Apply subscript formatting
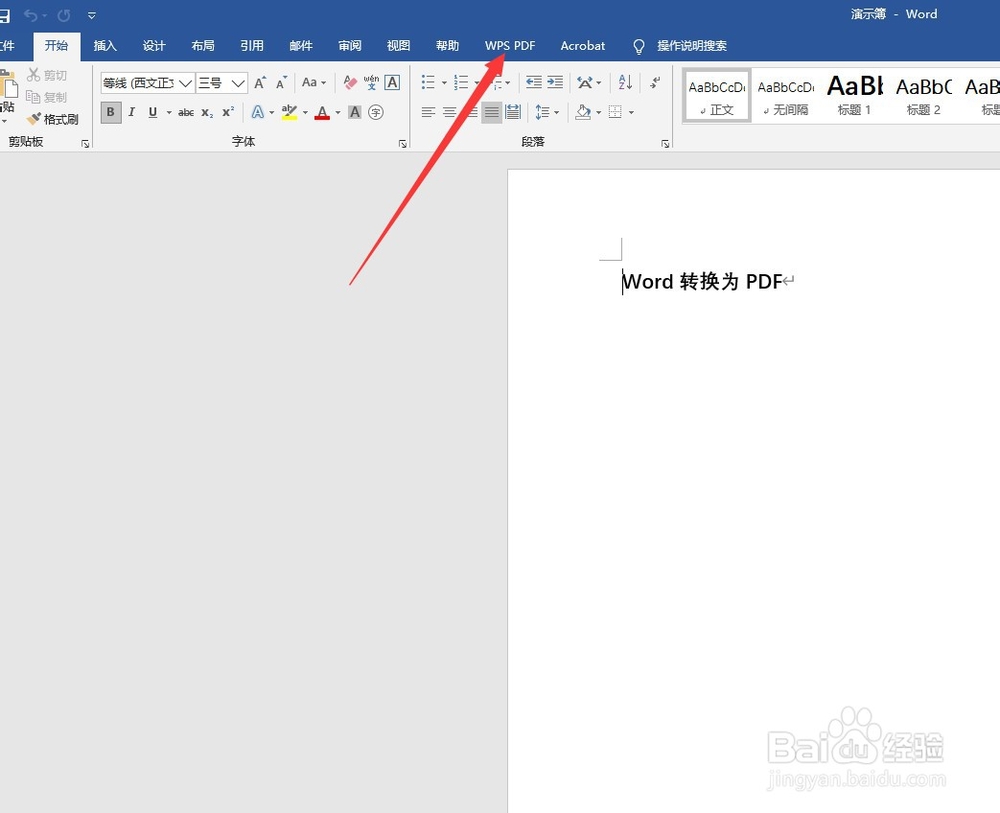This screenshot has height=813, width=1000. coord(207,113)
